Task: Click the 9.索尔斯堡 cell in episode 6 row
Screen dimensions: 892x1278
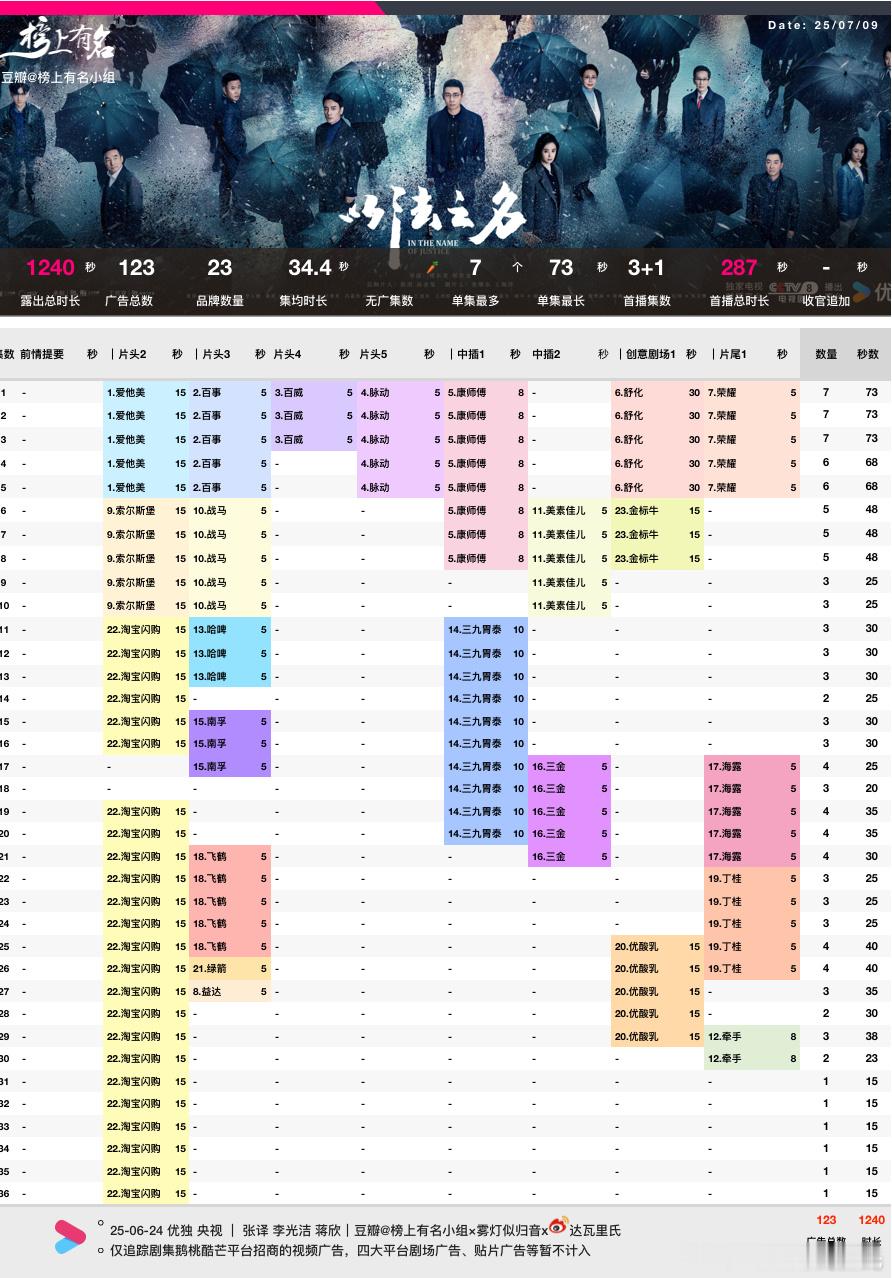Action: [146, 511]
